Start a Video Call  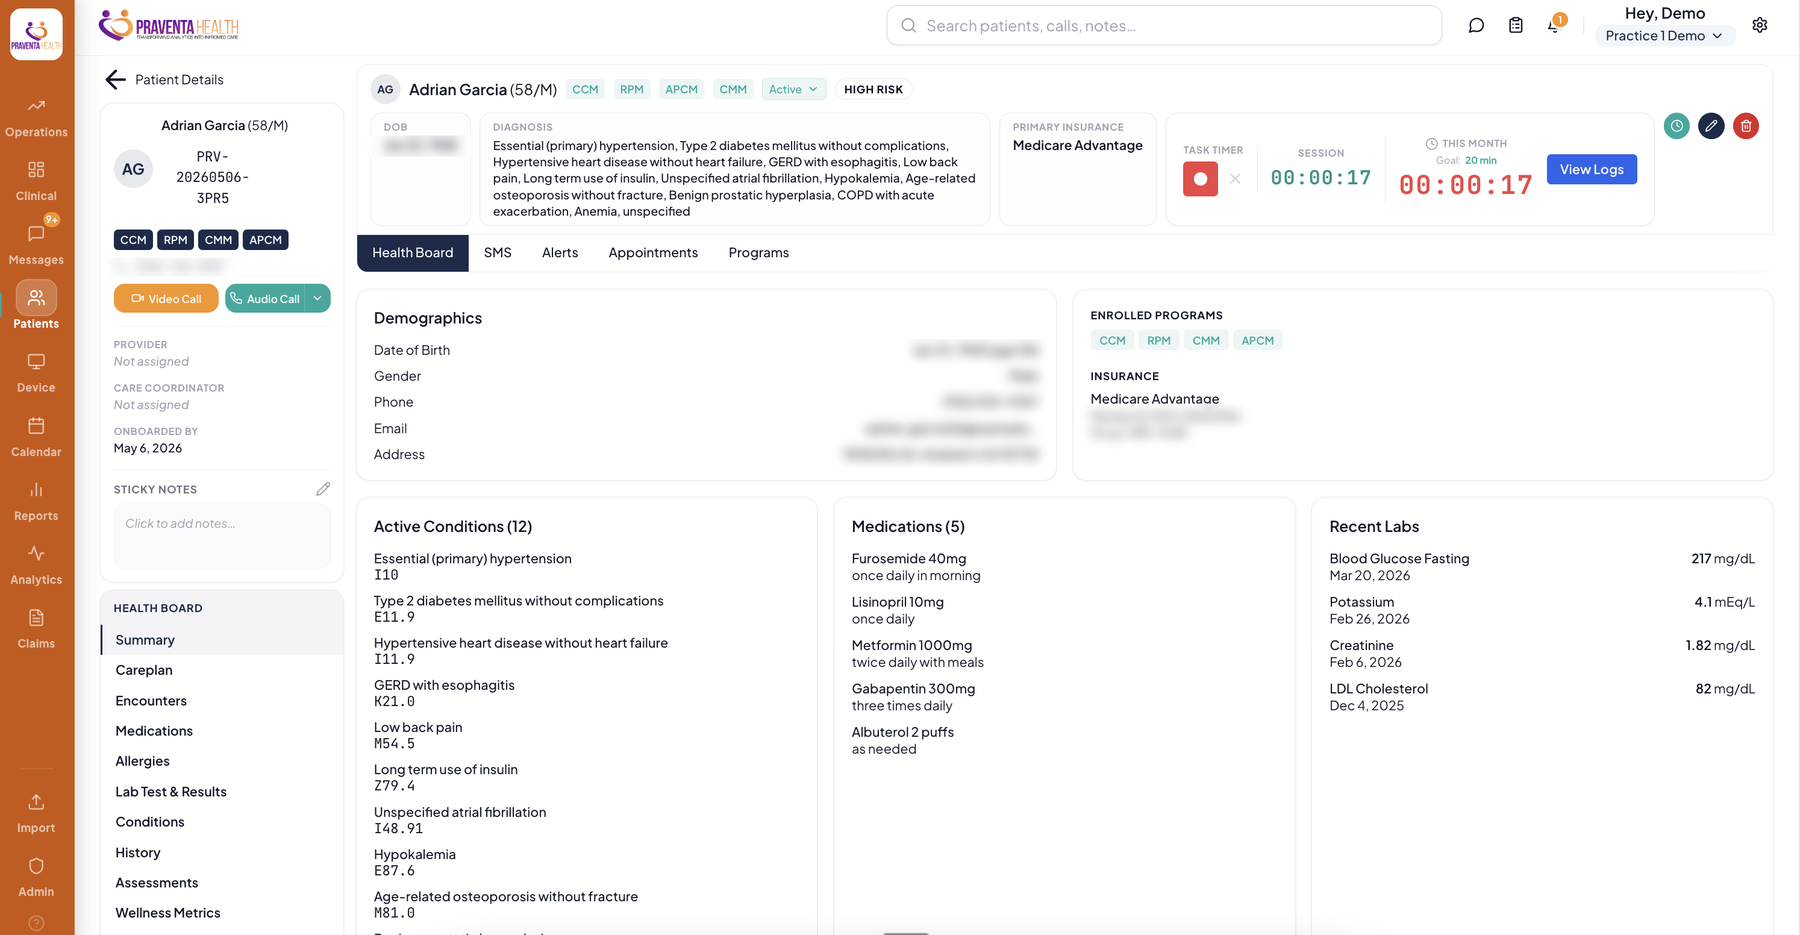pos(166,298)
